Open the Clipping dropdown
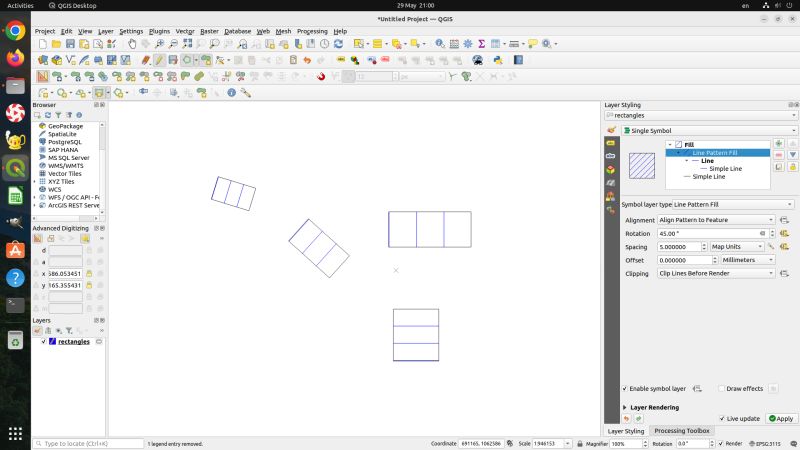Screen dimensions: 800x450 716,273
